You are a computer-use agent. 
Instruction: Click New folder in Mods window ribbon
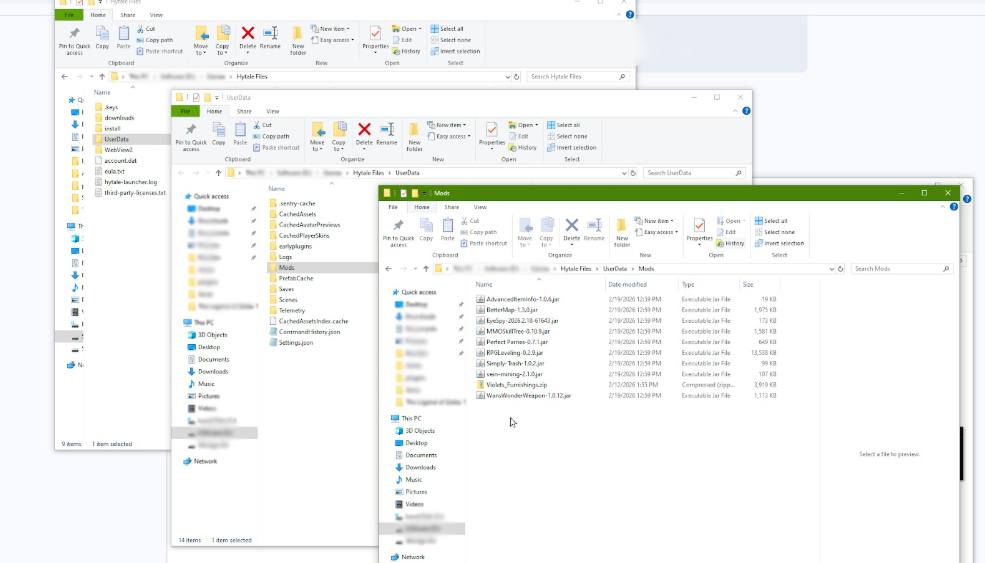coord(621,232)
